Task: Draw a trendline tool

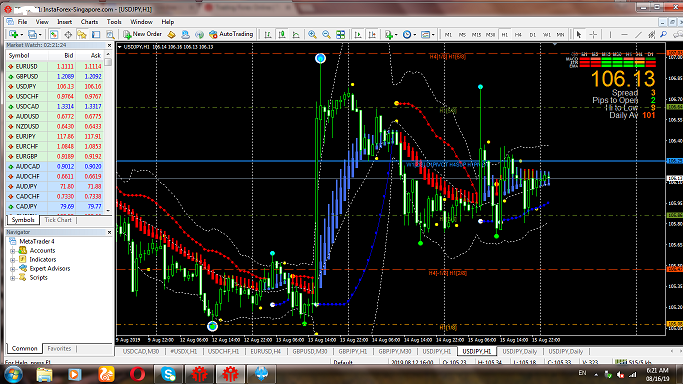Action: pos(638,34)
